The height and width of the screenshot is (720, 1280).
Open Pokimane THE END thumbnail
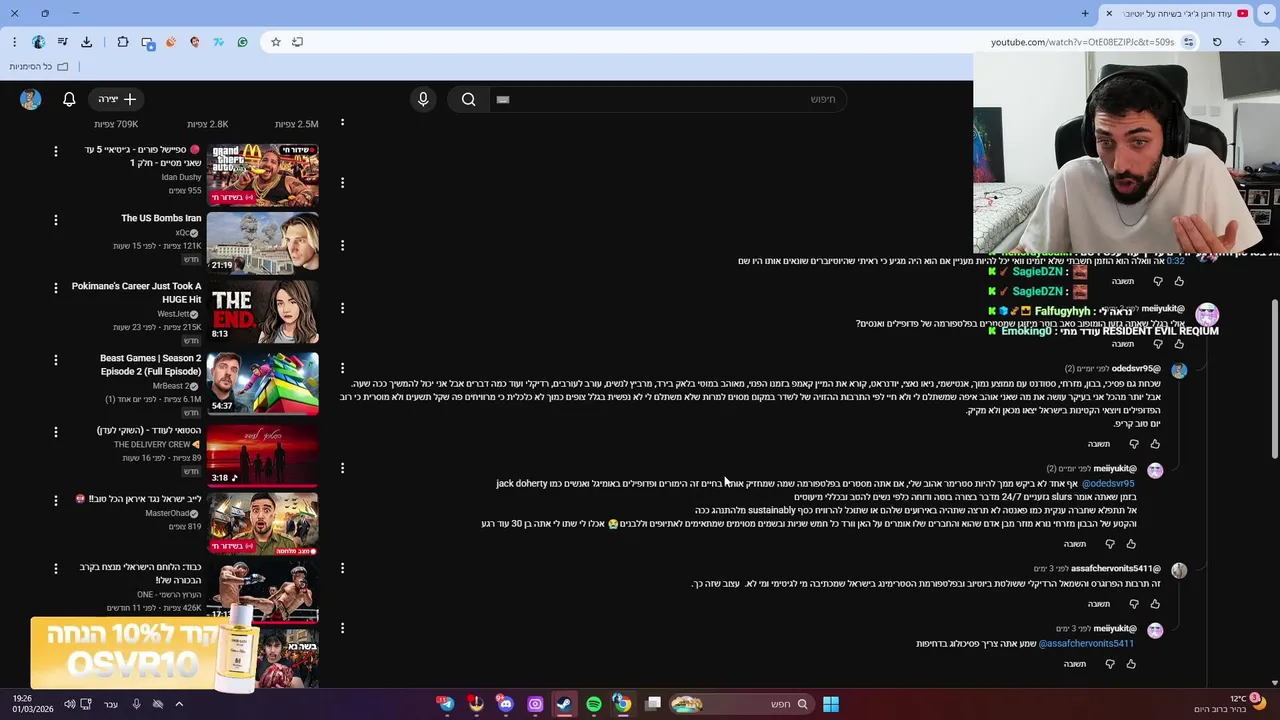click(263, 310)
